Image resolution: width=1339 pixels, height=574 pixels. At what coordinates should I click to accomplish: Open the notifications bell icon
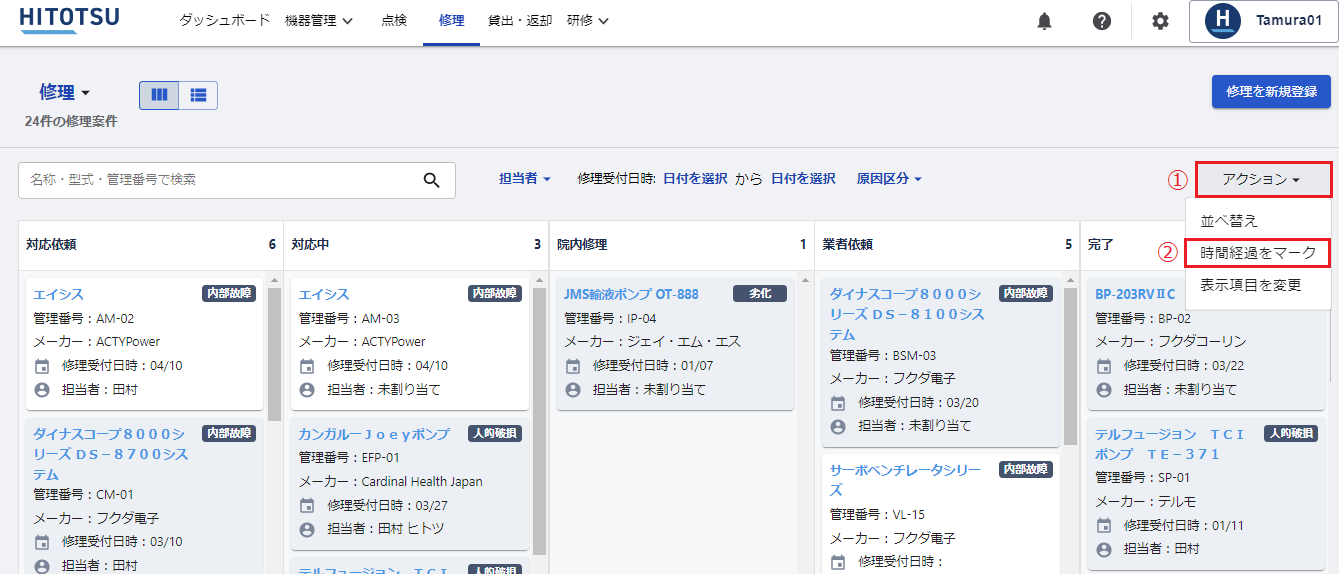click(1044, 21)
